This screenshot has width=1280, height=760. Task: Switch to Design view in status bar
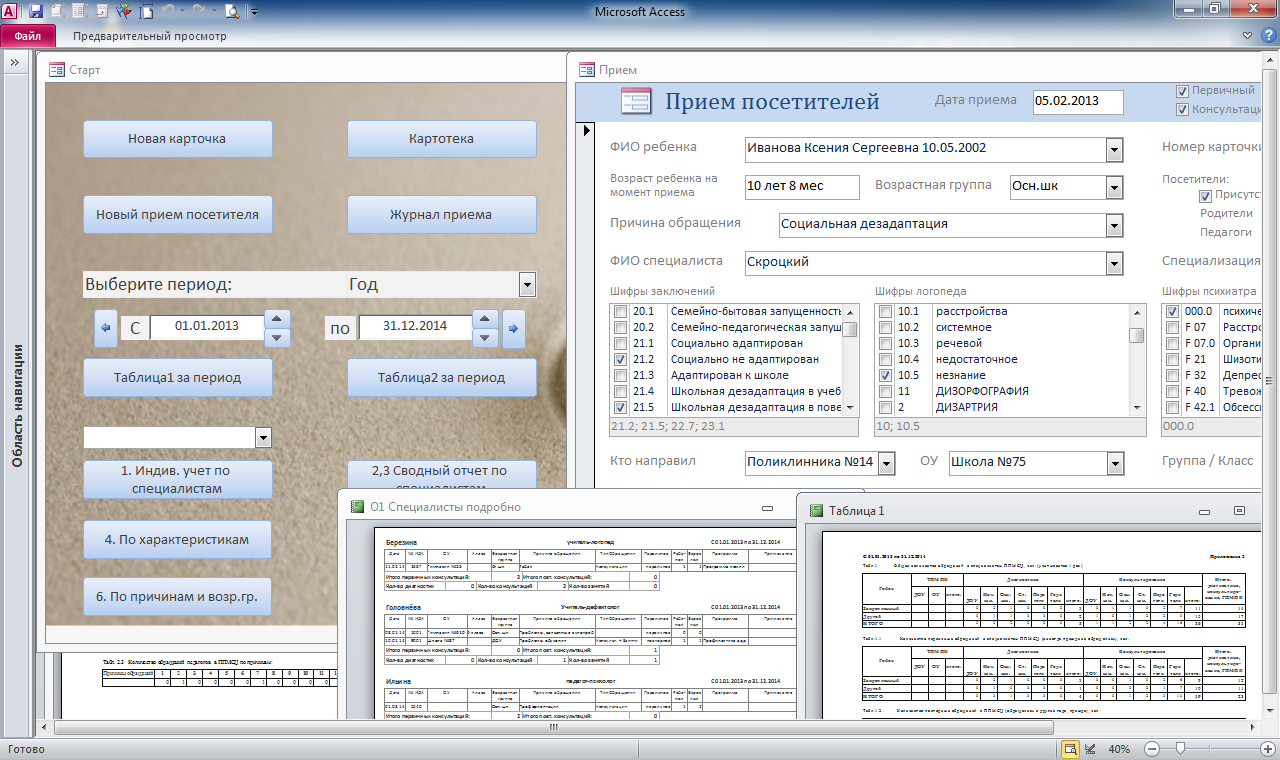click(x=1090, y=749)
